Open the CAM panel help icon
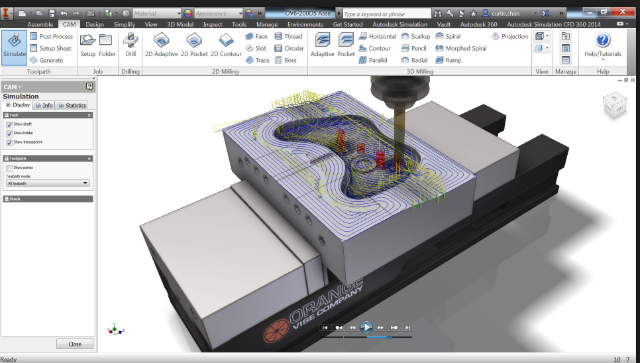The width and height of the screenshot is (640, 363). click(89, 87)
